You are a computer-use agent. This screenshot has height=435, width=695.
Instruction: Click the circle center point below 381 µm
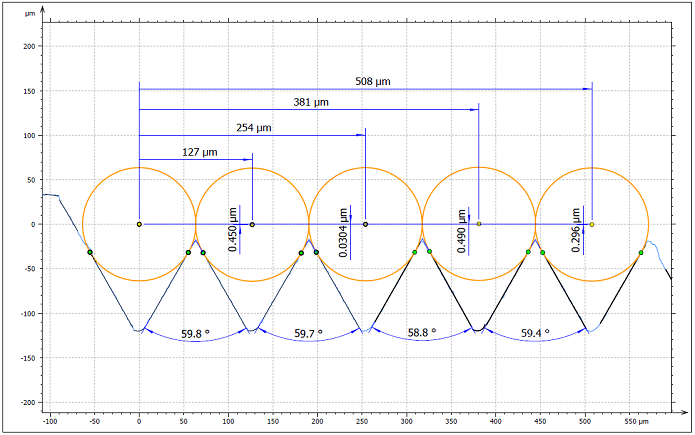tap(479, 224)
